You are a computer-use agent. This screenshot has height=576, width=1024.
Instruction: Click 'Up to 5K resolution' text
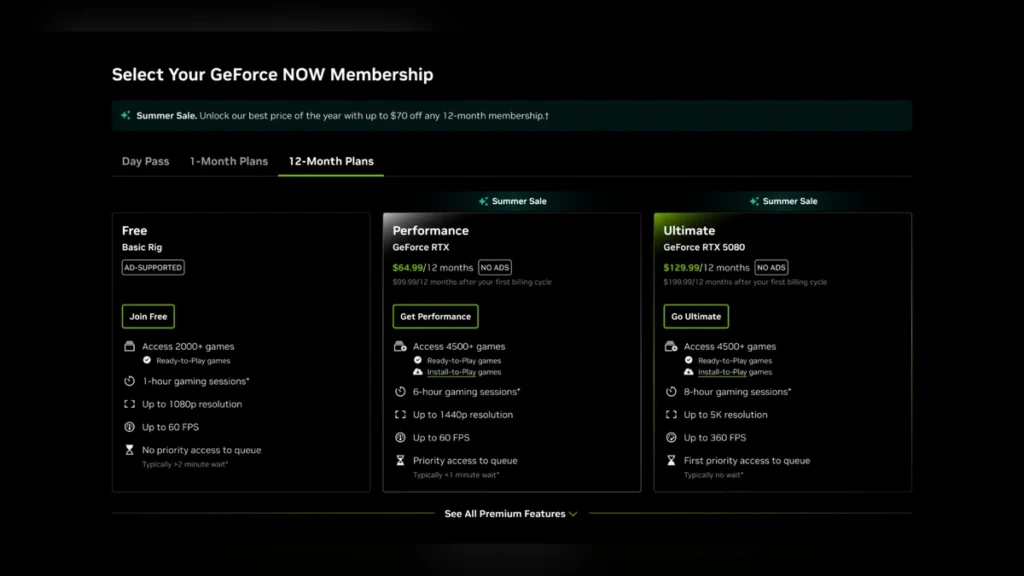(x=725, y=415)
